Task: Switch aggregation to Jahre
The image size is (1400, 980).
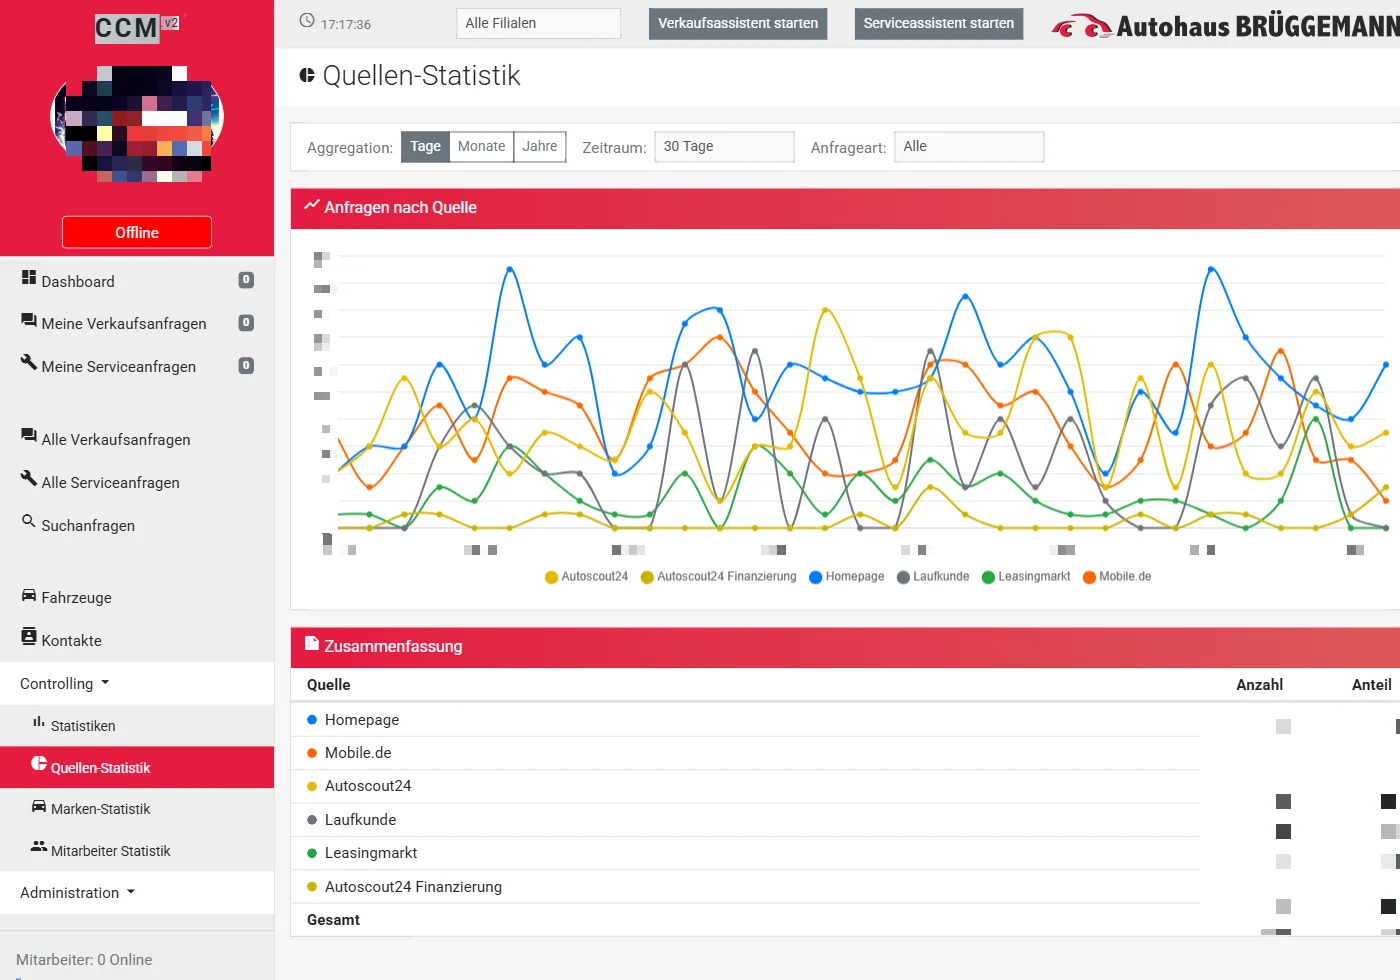Action: pyautogui.click(x=540, y=147)
